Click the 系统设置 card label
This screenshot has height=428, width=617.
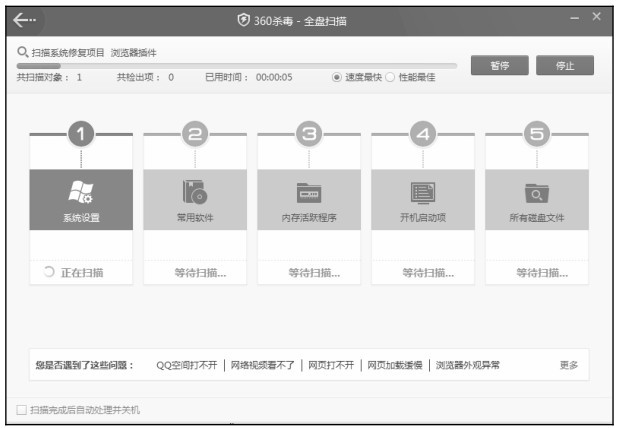coord(81,218)
